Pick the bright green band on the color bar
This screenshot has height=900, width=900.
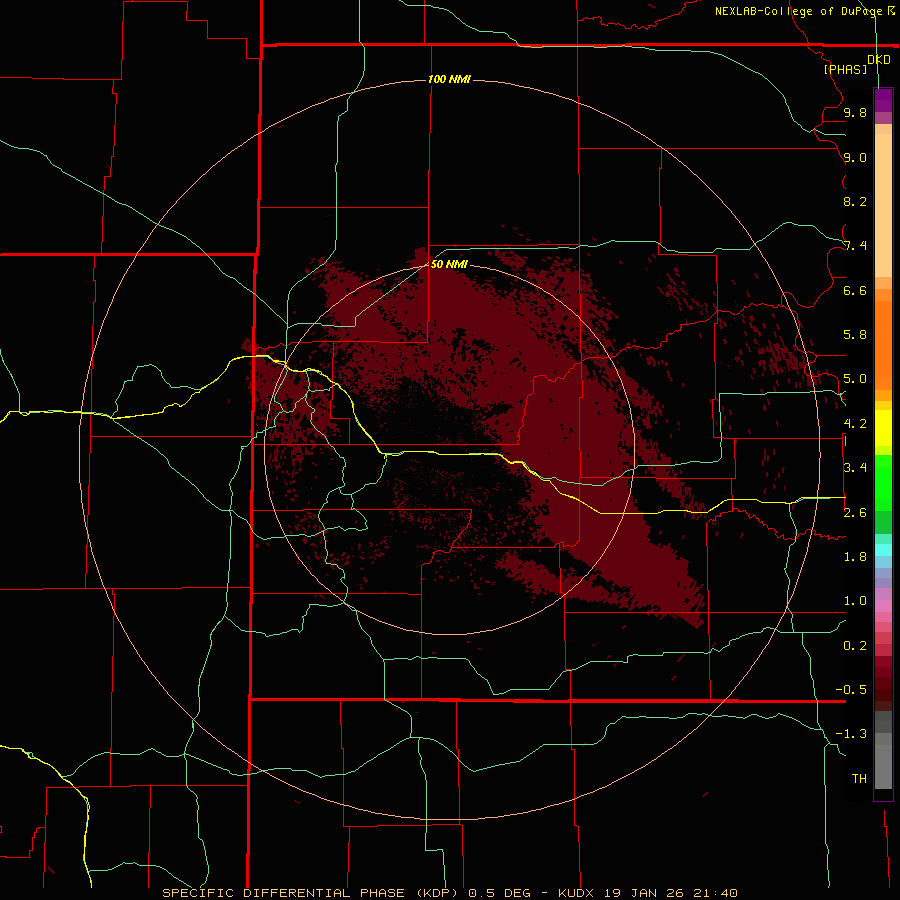pos(883,482)
